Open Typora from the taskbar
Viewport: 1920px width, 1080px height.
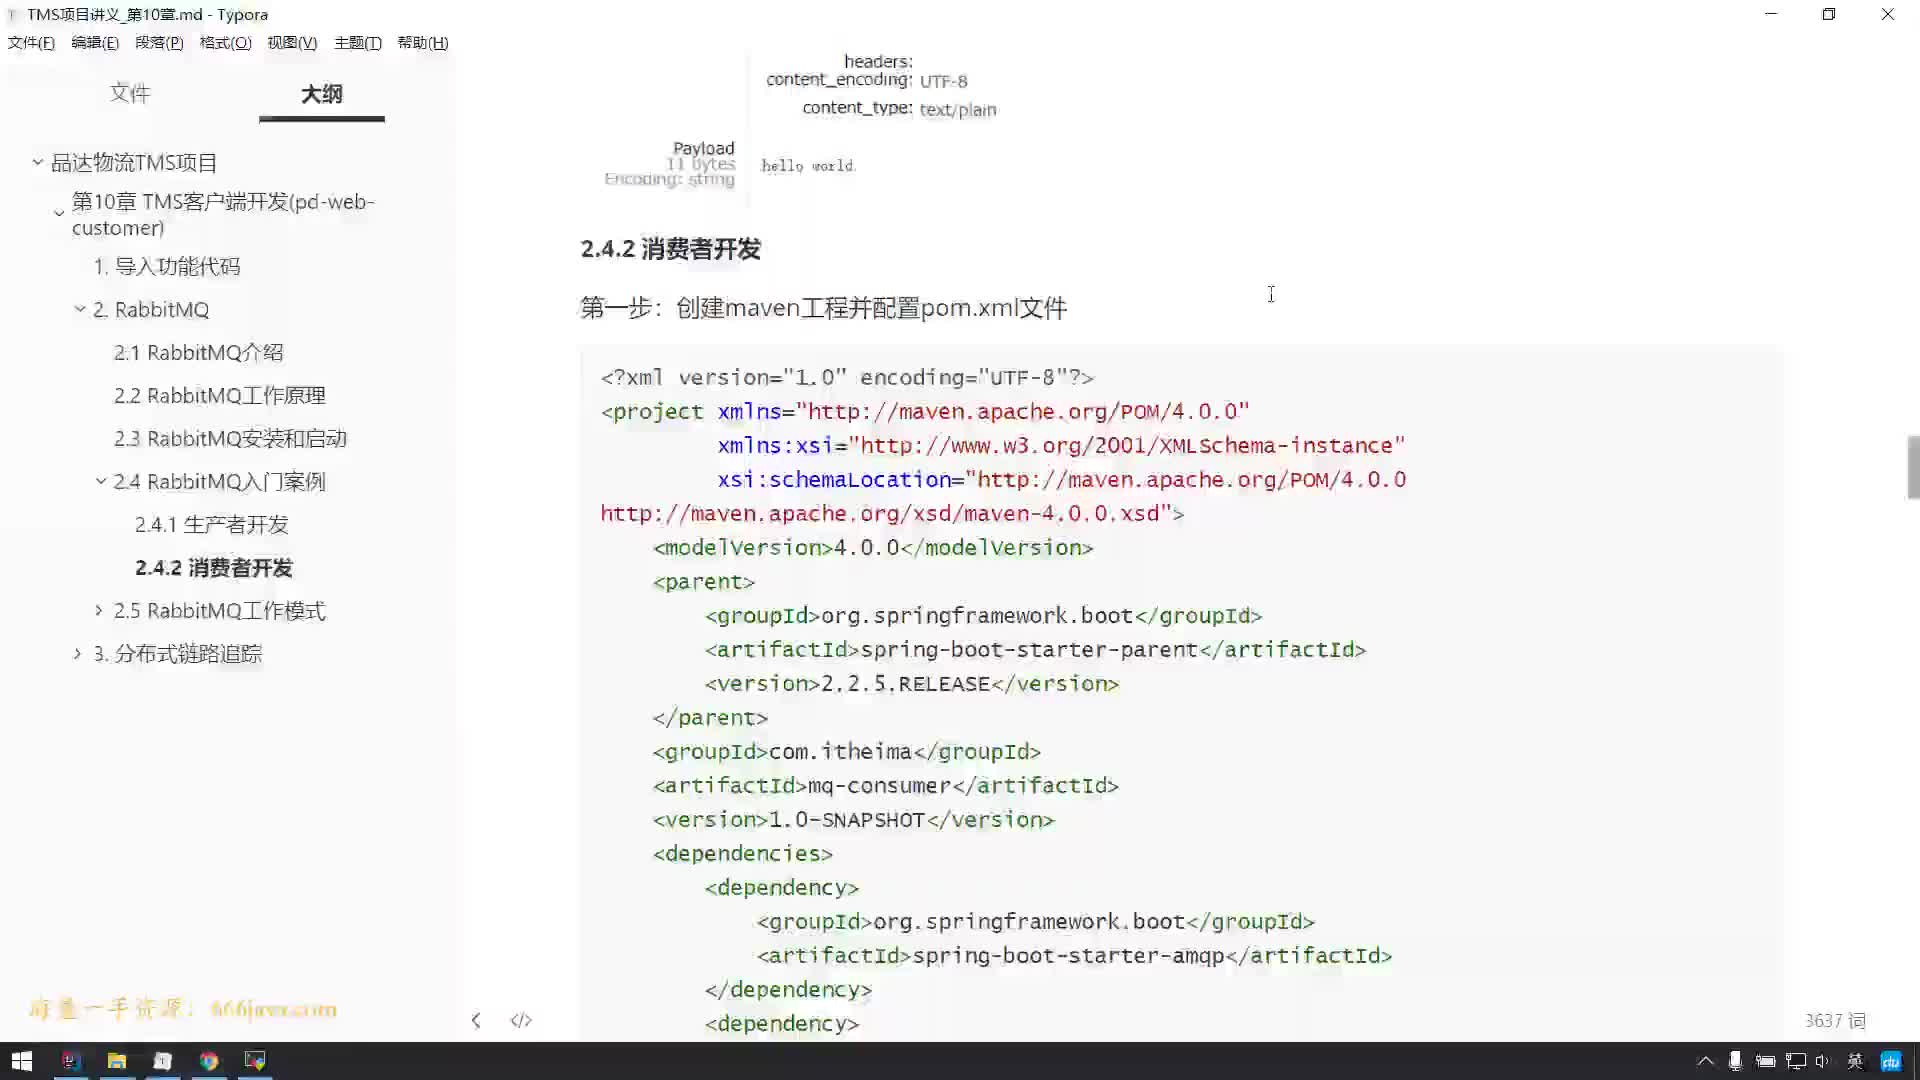(x=163, y=1061)
